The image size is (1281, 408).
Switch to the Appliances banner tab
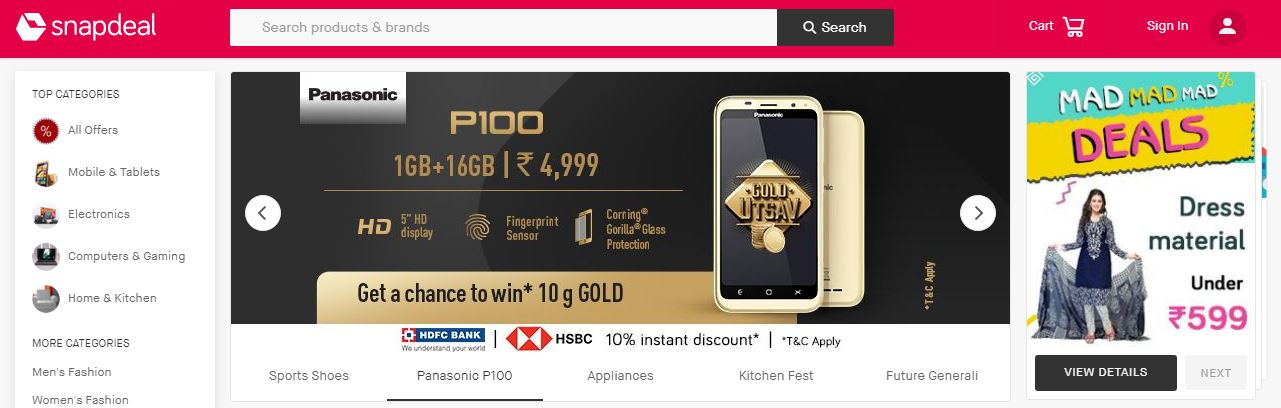tap(621, 376)
